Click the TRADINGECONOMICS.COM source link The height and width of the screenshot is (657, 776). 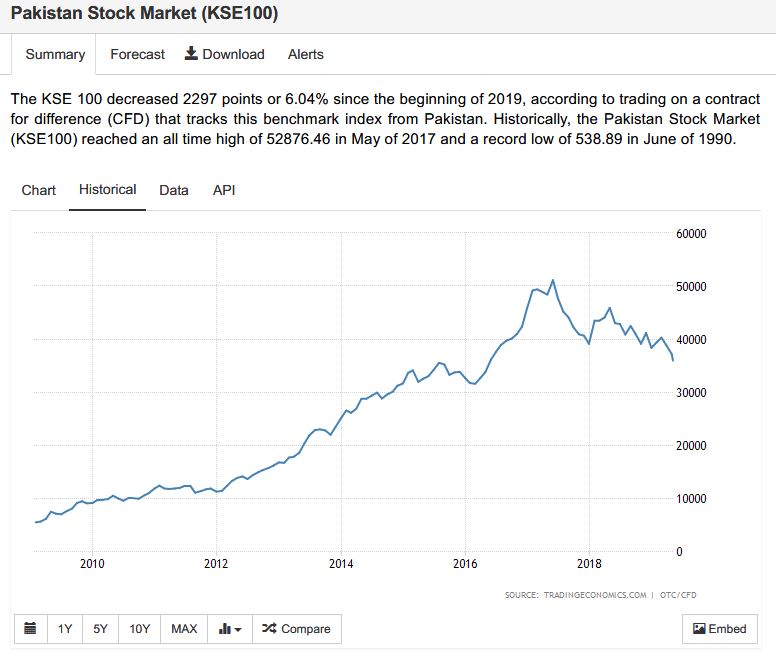[595, 595]
